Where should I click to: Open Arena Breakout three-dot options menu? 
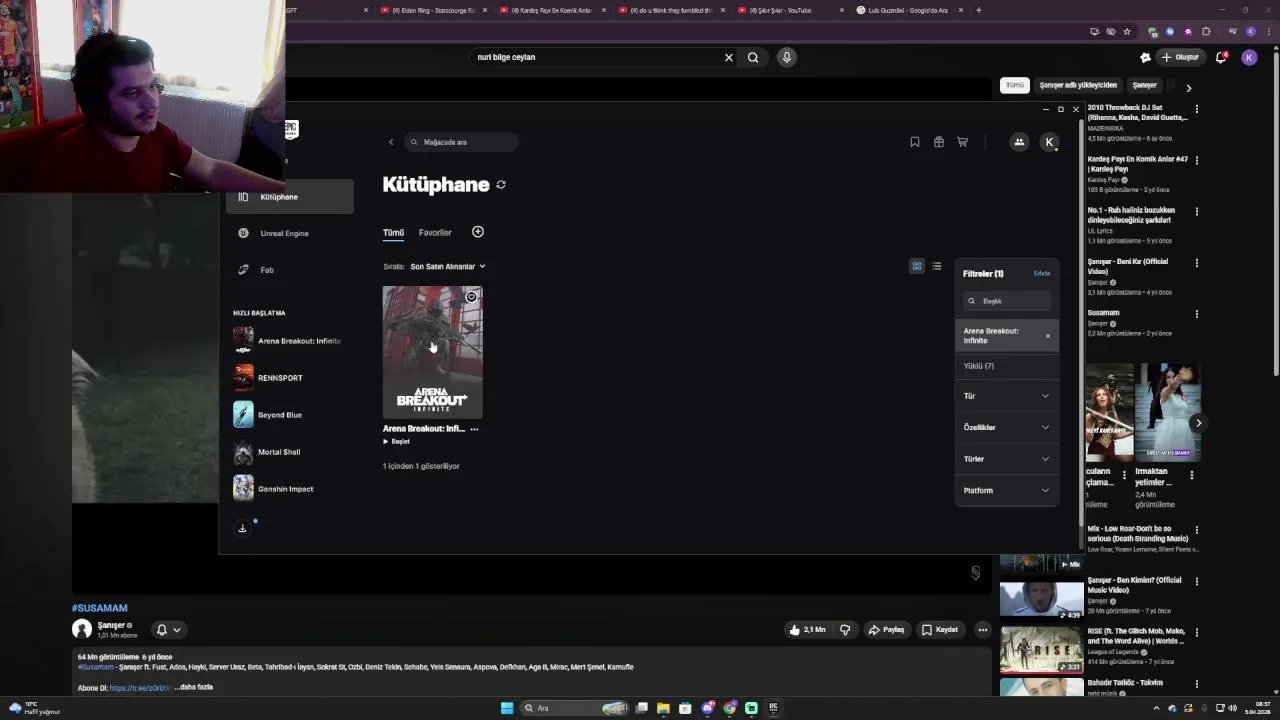click(474, 429)
